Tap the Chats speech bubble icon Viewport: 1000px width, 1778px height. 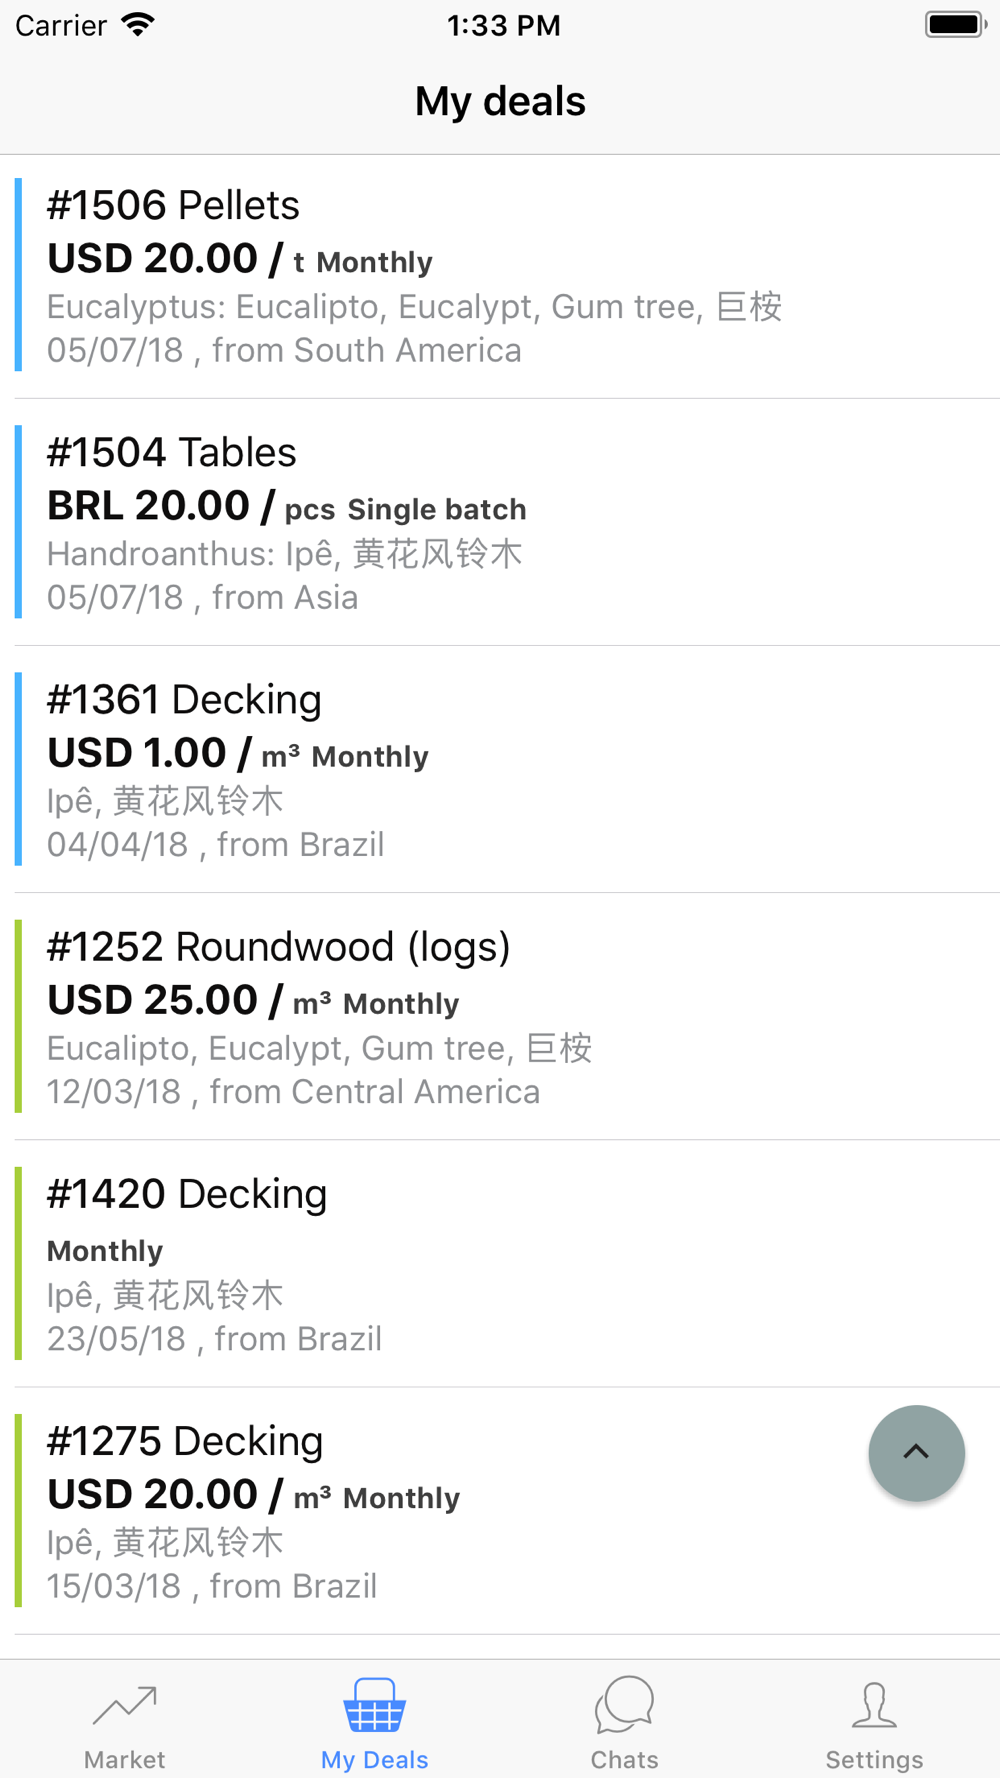pyautogui.click(x=624, y=1705)
